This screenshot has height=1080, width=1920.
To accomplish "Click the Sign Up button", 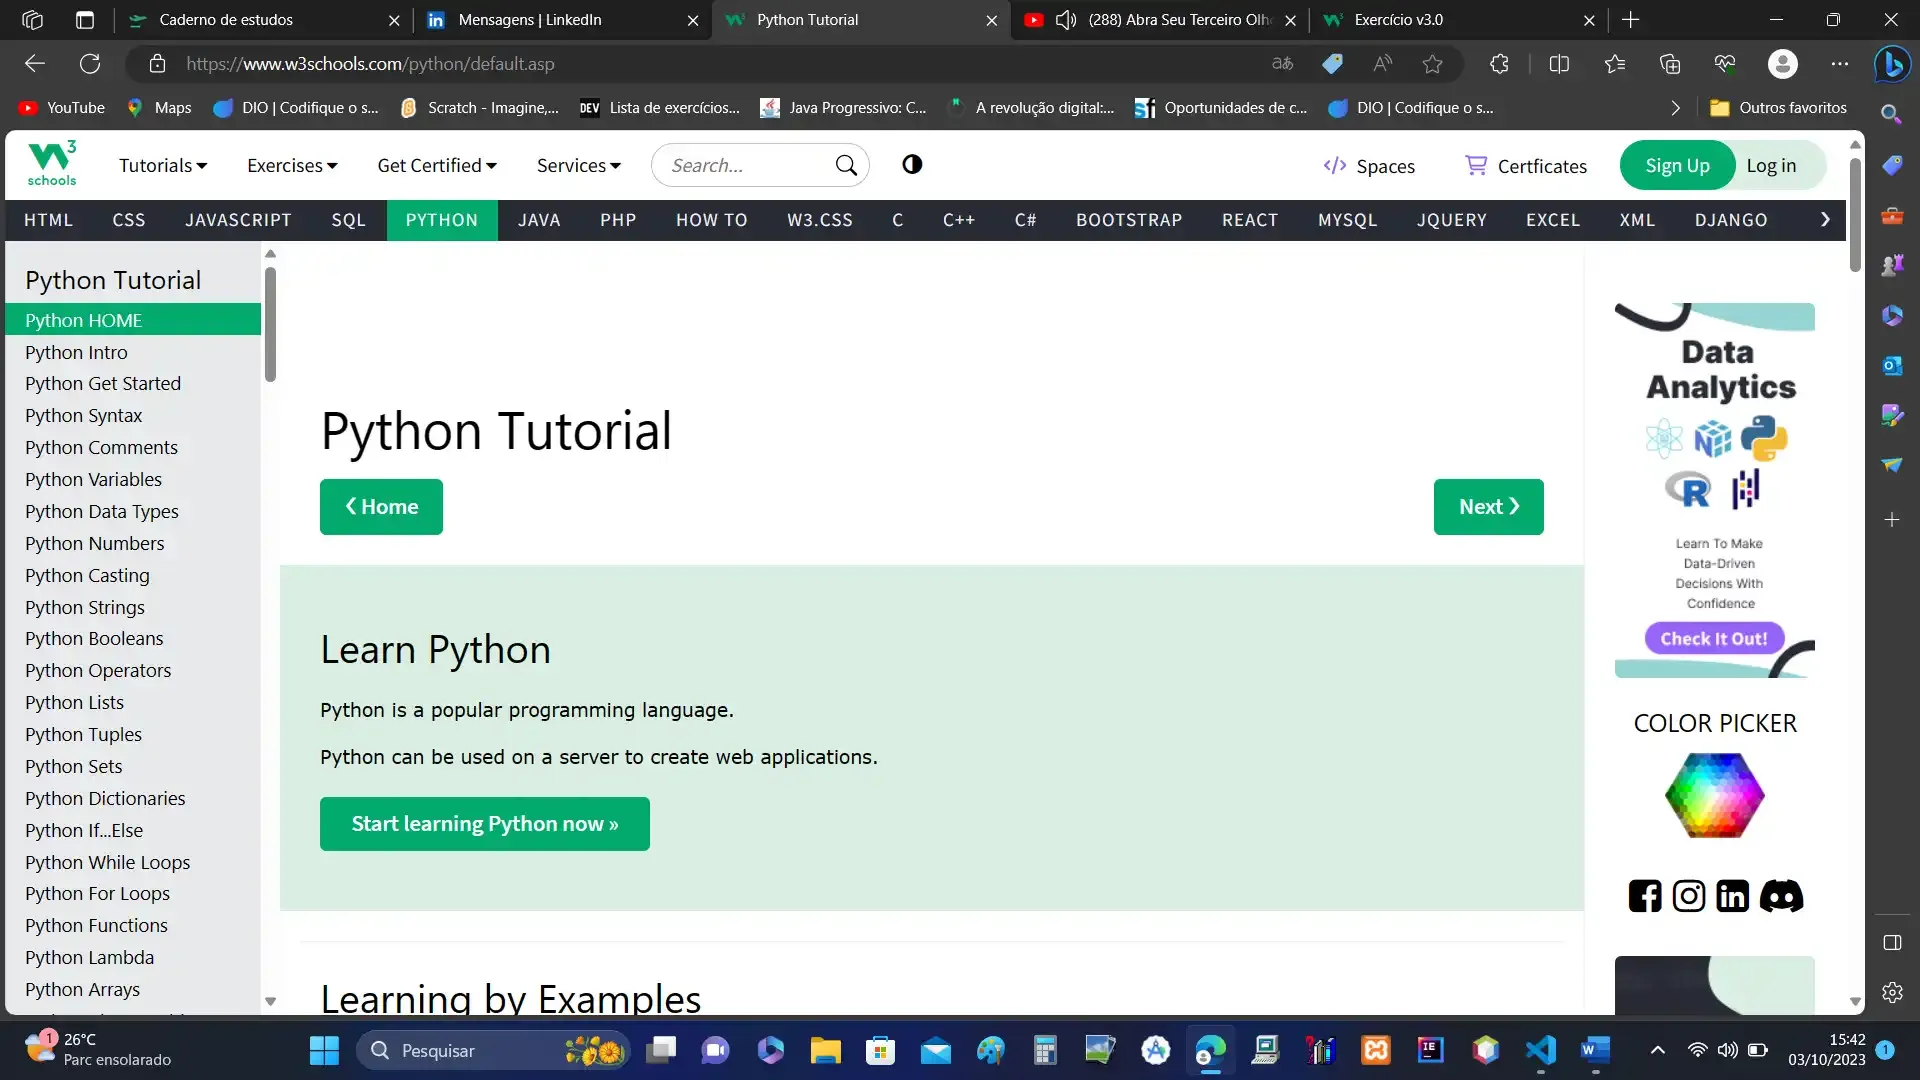I will click(1677, 166).
